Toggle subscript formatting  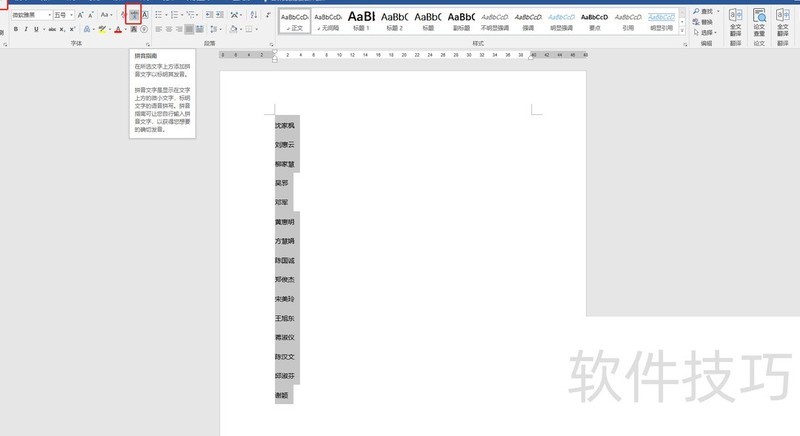coord(62,29)
